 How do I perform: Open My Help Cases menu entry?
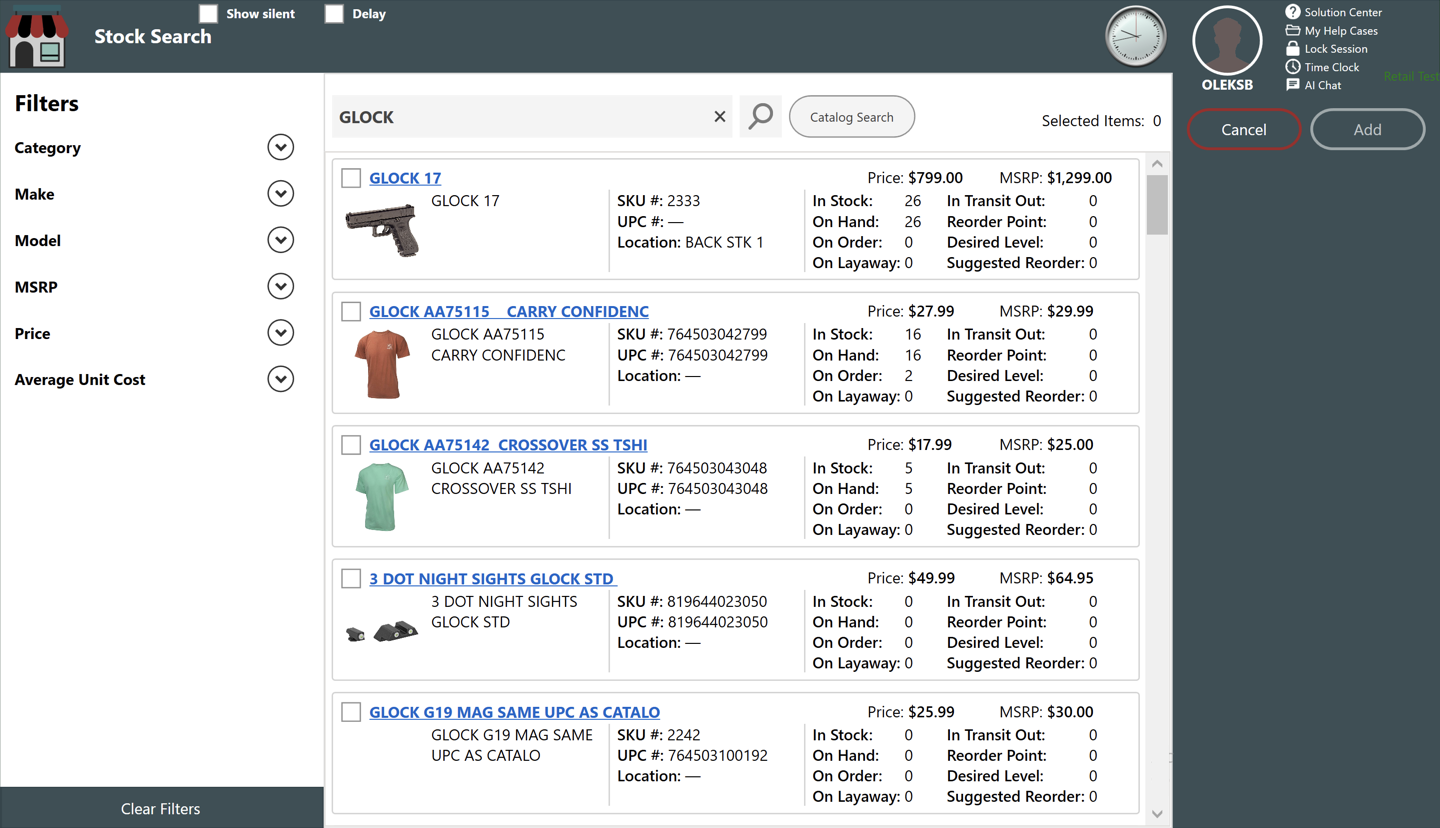pos(1341,30)
